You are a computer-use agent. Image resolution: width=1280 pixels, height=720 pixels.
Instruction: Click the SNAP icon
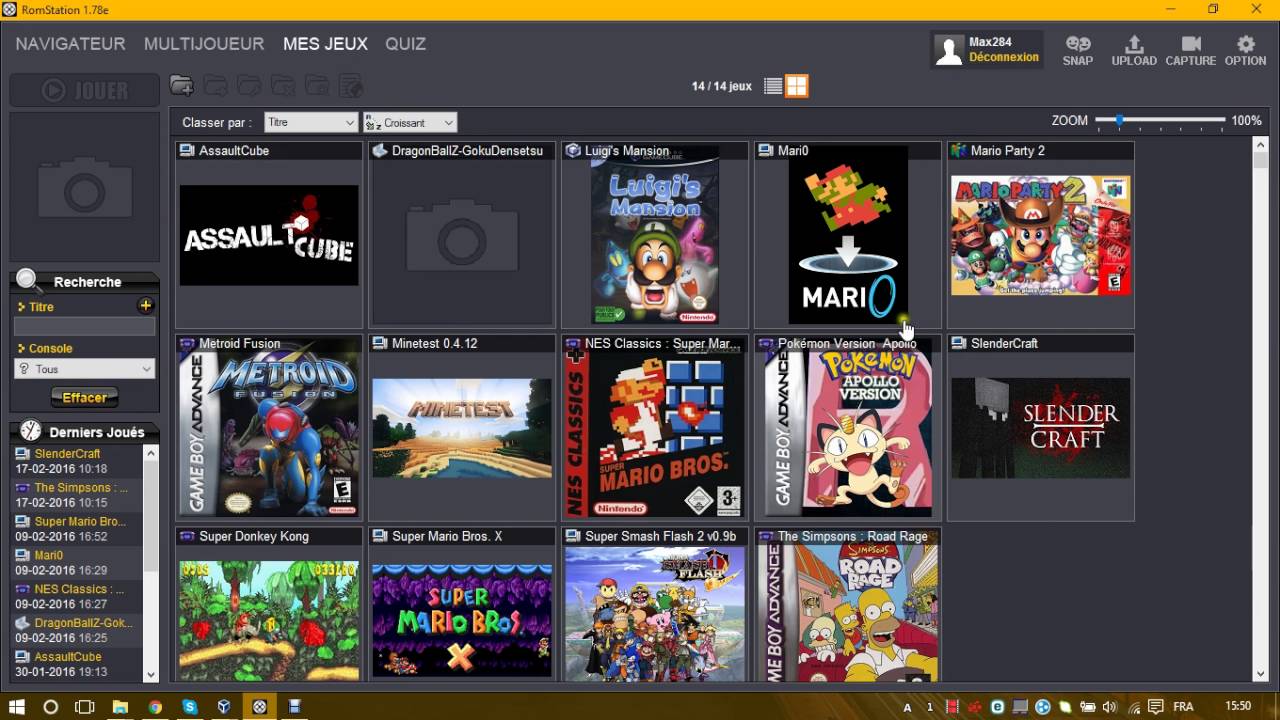(x=1078, y=50)
